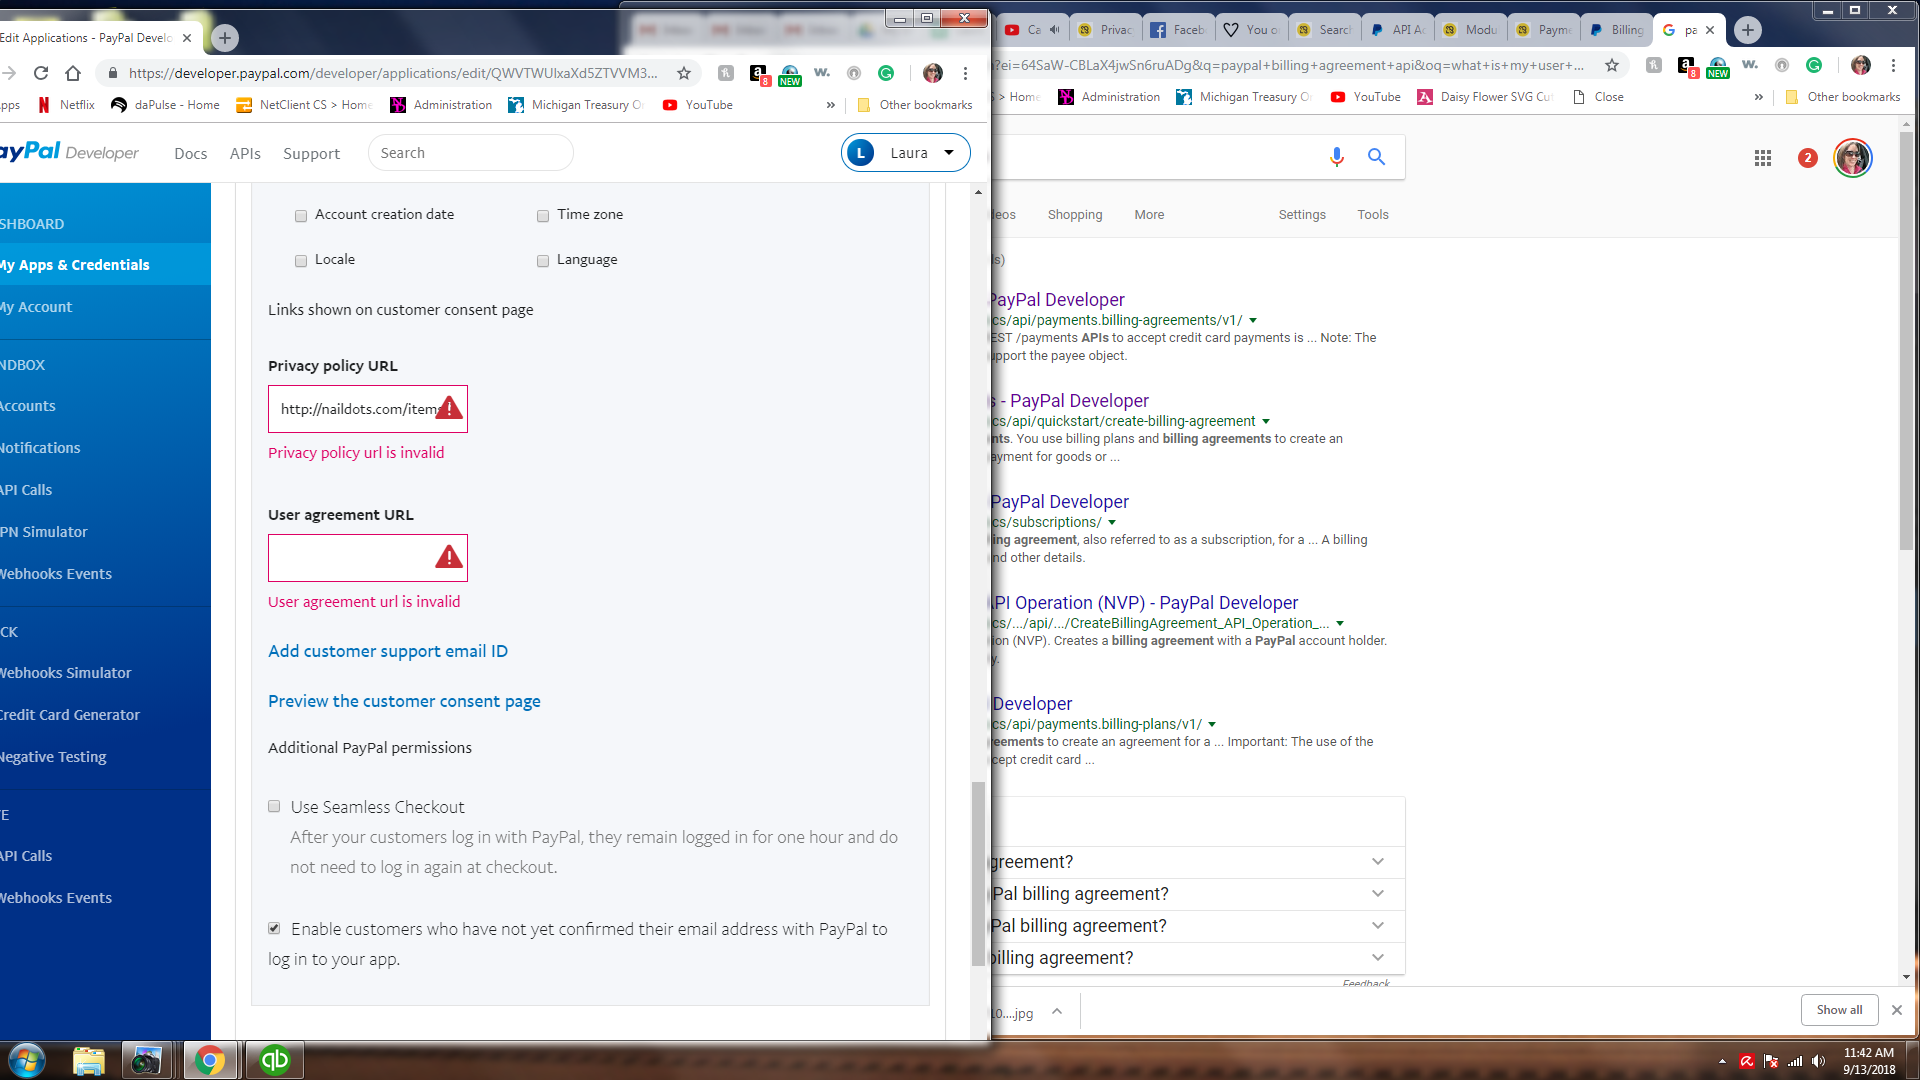
Task: Open QuickBooks from the taskbar
Action: [x=275, y=1060]
